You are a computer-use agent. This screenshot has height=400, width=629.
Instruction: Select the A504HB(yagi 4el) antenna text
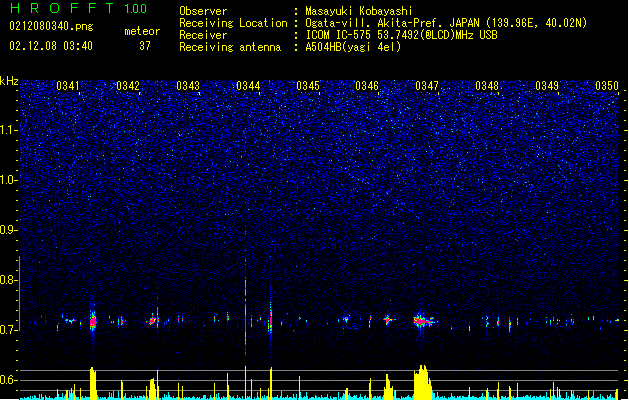click(x=353, y=47)
